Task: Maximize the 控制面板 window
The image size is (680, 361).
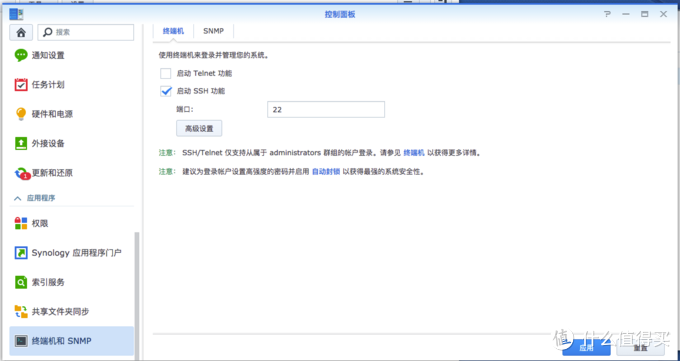Action: click(x=644, y=14)
